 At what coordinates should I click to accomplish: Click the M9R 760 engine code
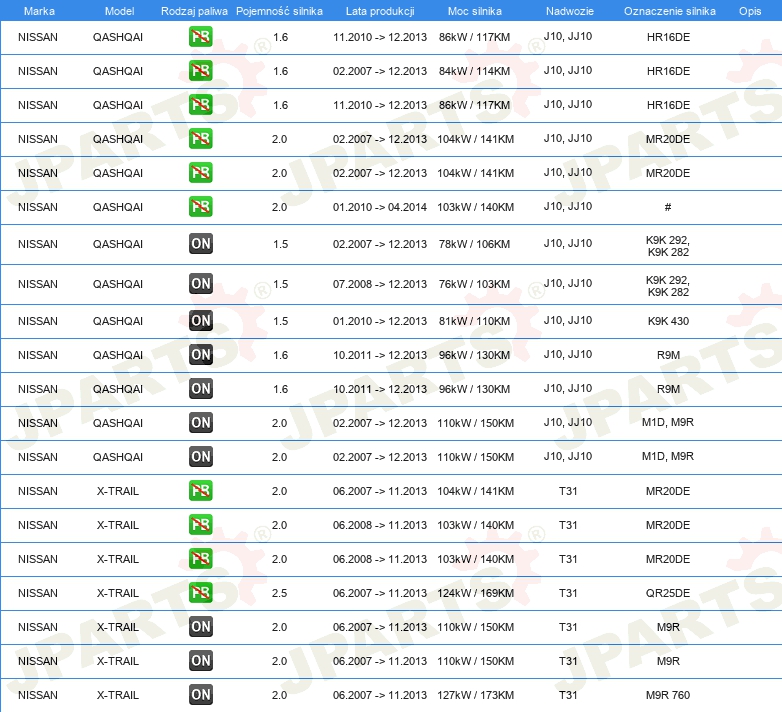(668, 695)
